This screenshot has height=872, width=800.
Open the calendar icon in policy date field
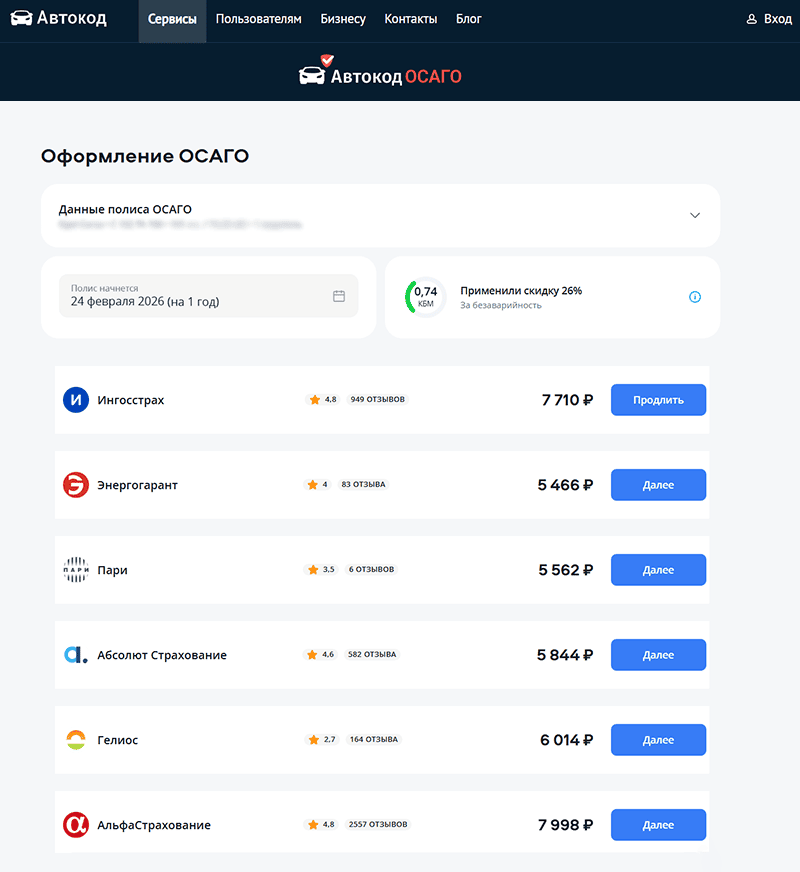pos(339,296)
